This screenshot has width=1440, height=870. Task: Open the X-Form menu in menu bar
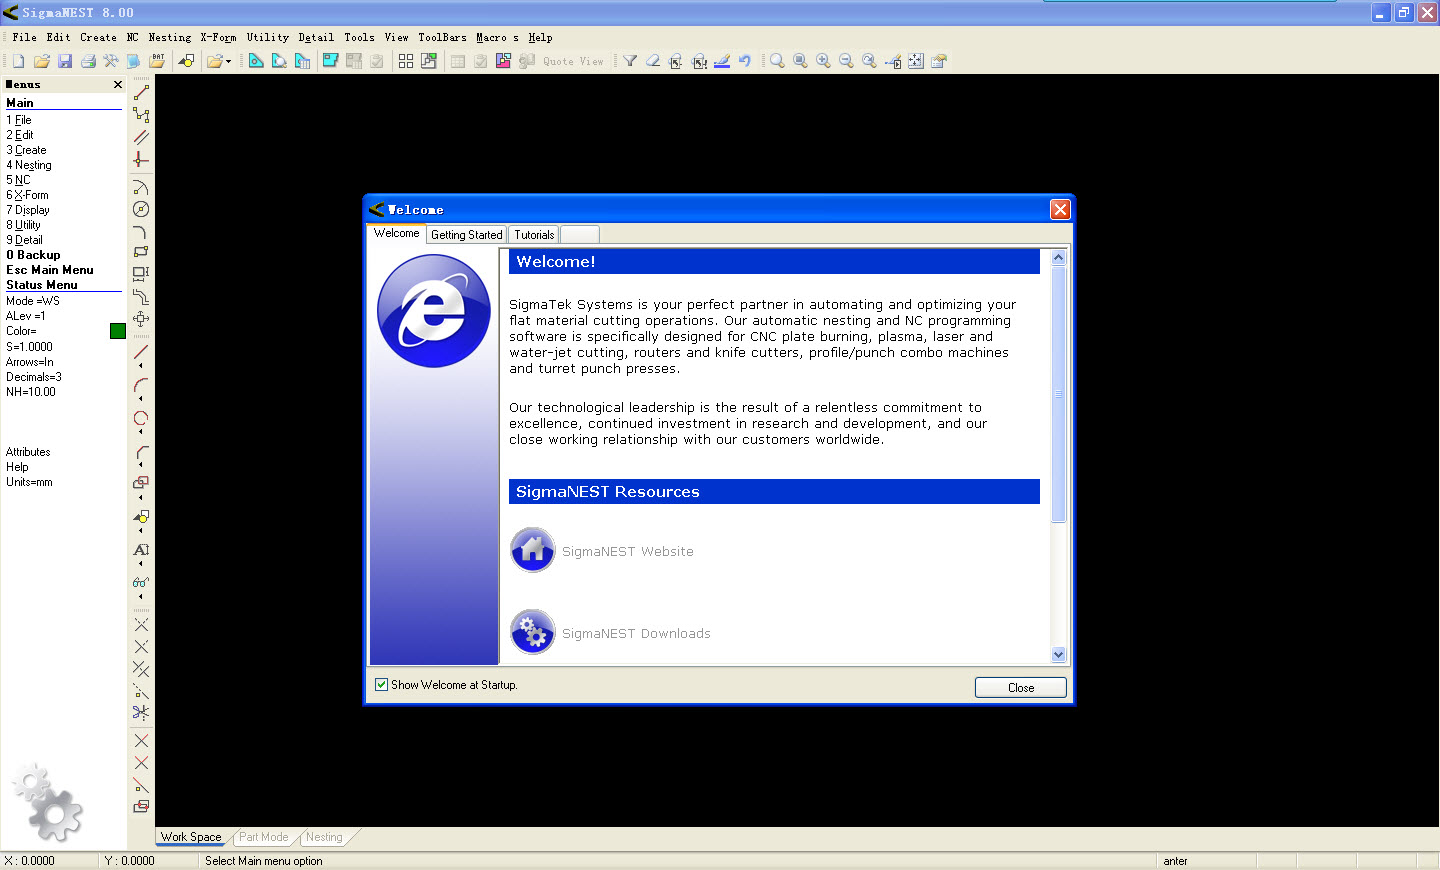[x=218, y=37]
